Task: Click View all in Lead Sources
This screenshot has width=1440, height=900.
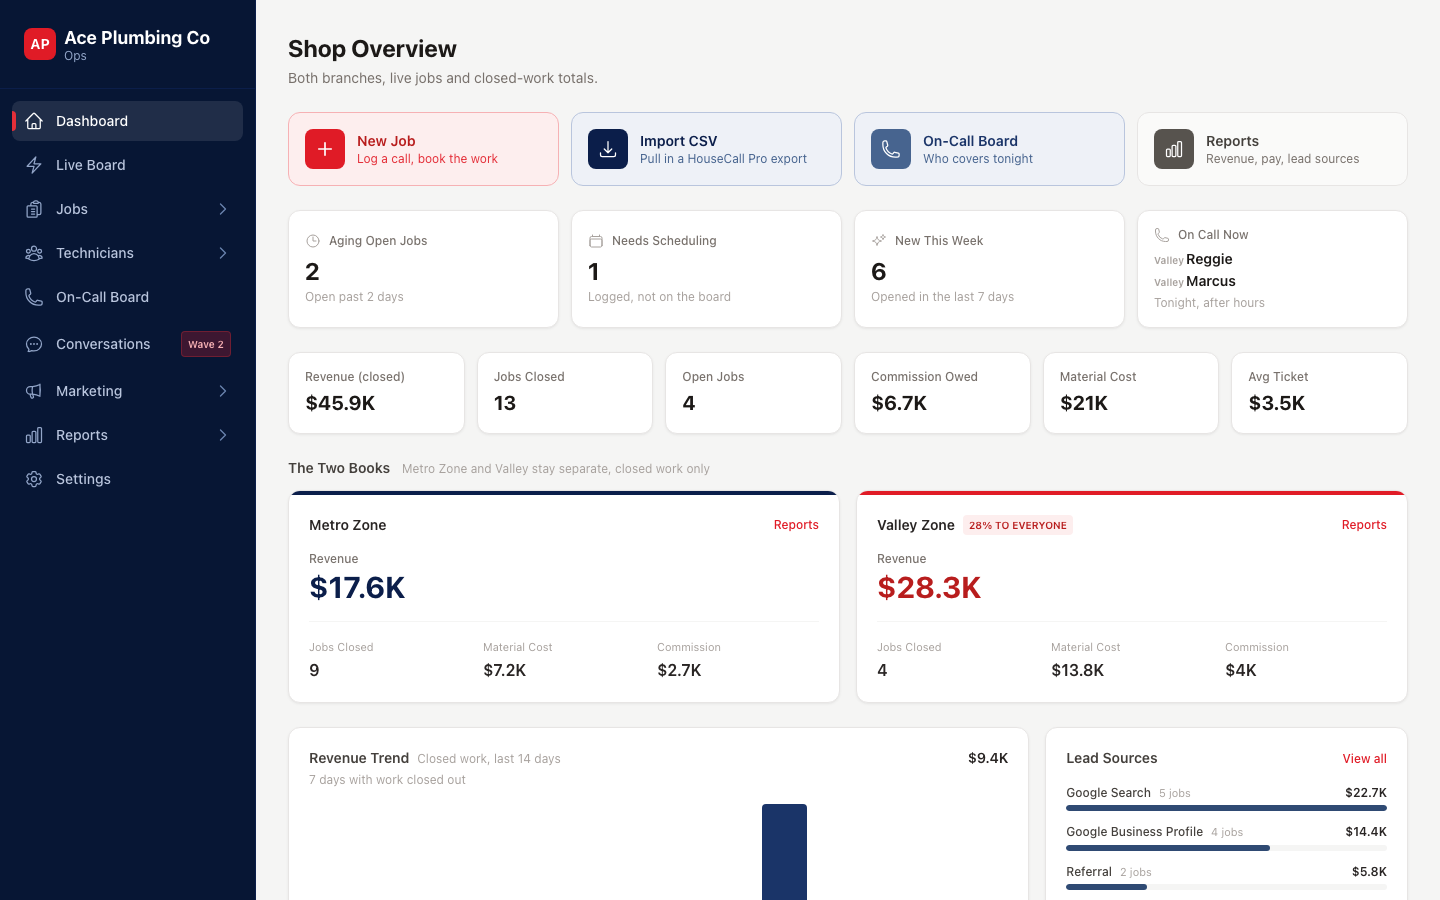Action: [1364, 759]
